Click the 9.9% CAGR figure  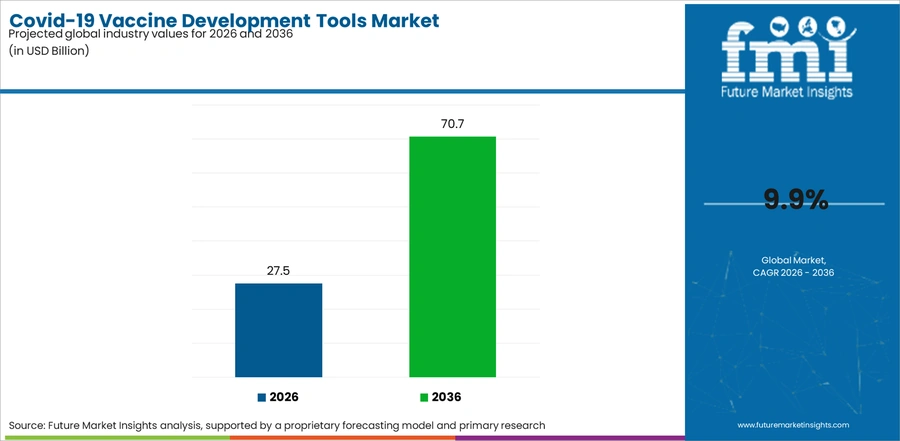[x=796, y=200]
